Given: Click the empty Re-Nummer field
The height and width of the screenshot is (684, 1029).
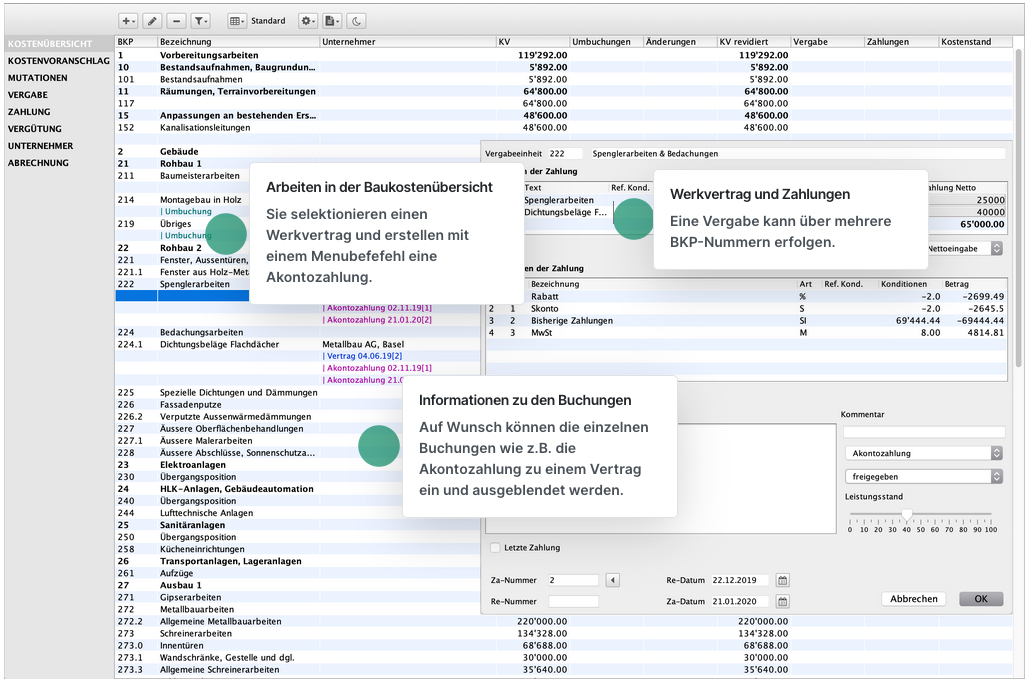Looking at the screenshot, I should [573, 601].
